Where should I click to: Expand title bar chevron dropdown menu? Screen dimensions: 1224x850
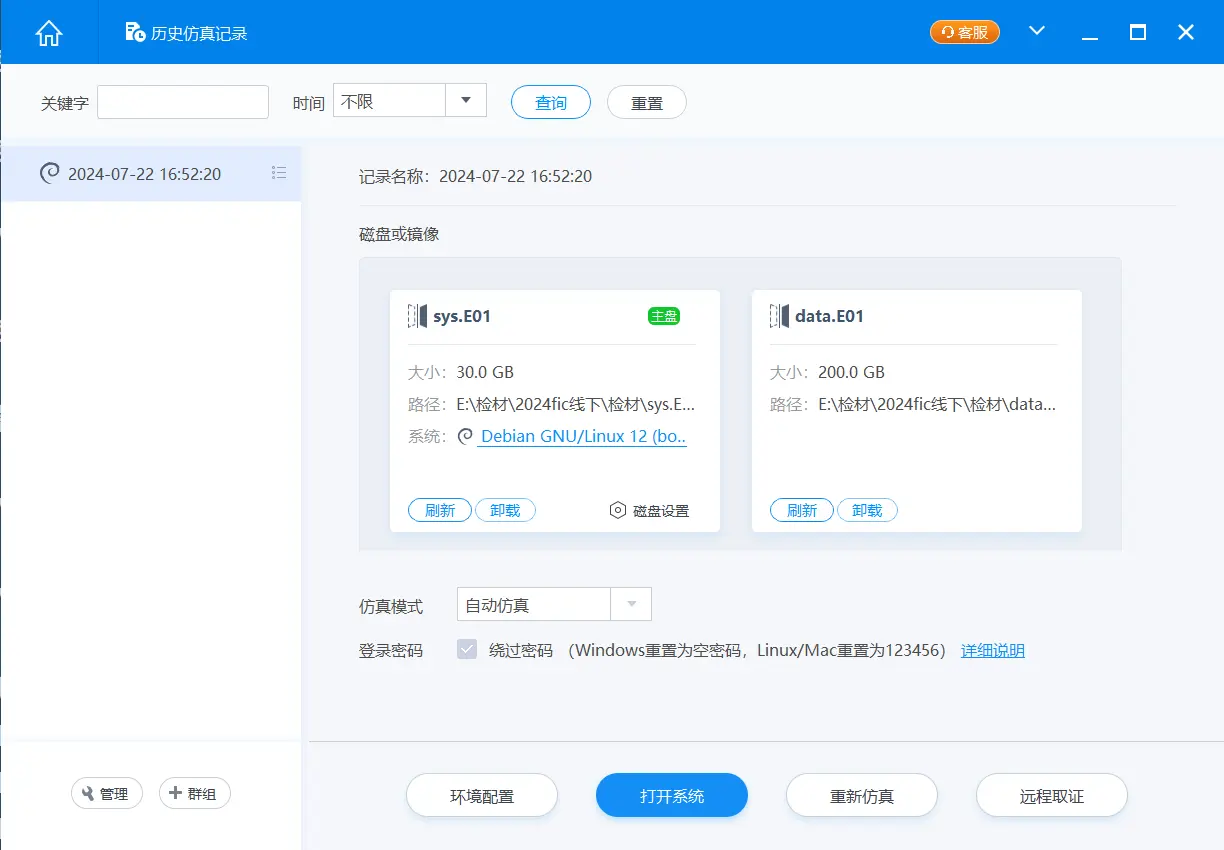[1037, 32]
